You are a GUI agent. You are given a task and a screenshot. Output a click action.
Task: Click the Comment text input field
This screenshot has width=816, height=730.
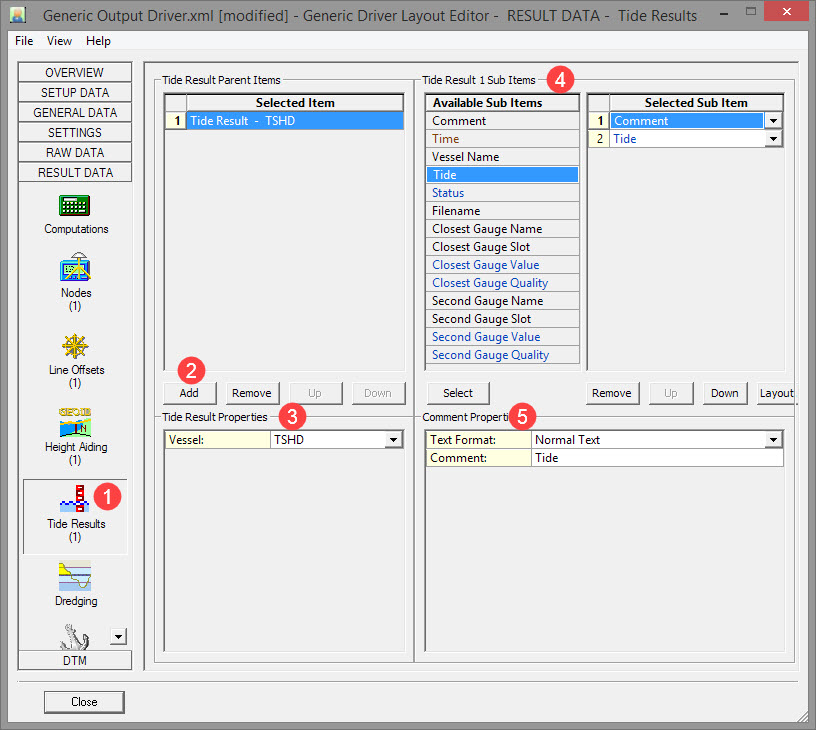[x=656, y=458]
